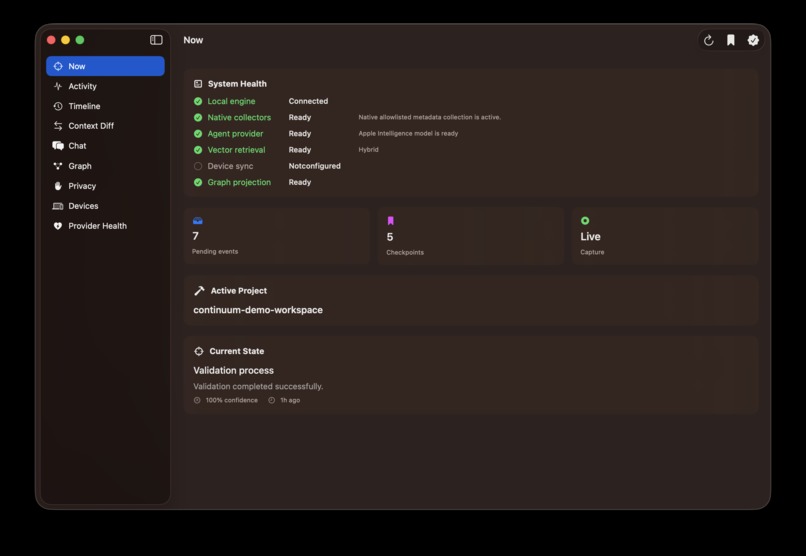
Task: Click the Pending events label
Action: pos(215,252)
